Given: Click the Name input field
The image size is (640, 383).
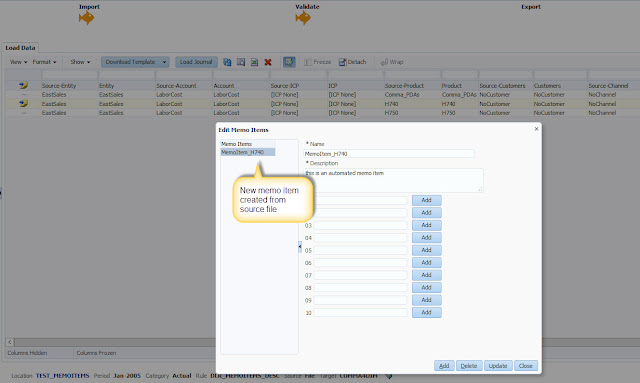Looking at the screenshot, I should [x=389, y=154].
